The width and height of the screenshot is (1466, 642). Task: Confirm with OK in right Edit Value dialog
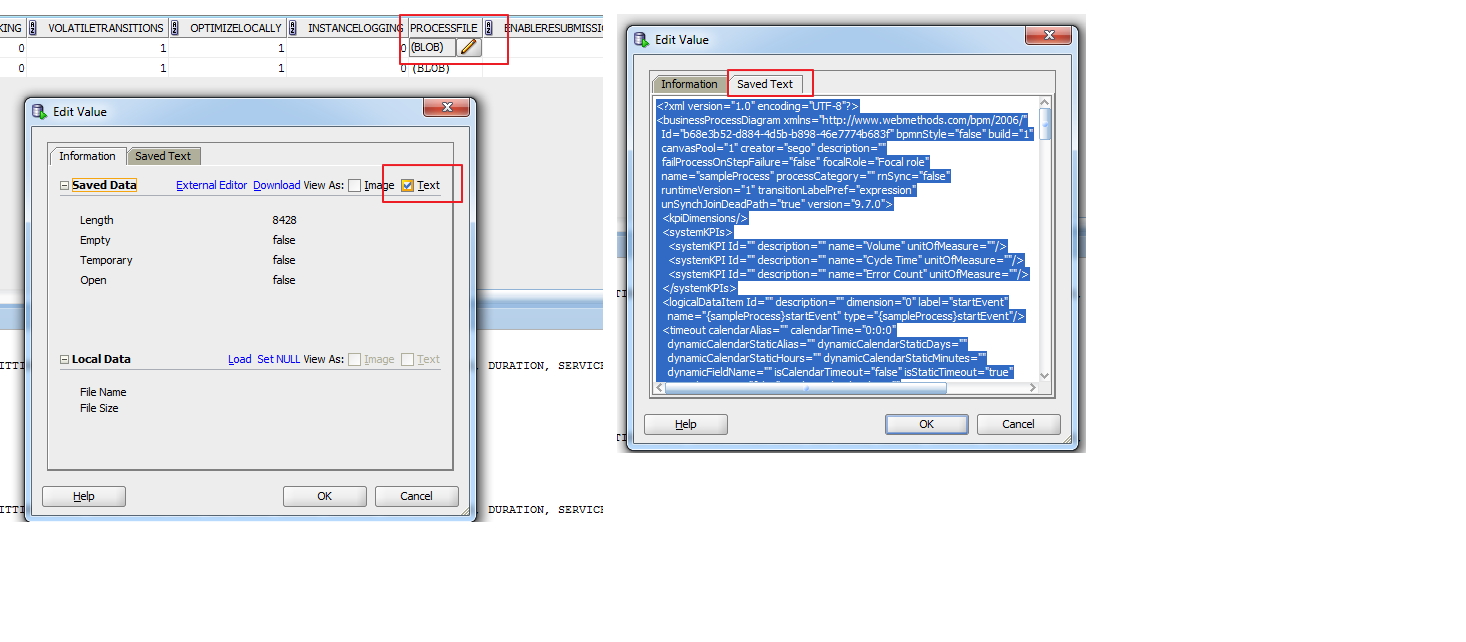(x=927, y=424)
